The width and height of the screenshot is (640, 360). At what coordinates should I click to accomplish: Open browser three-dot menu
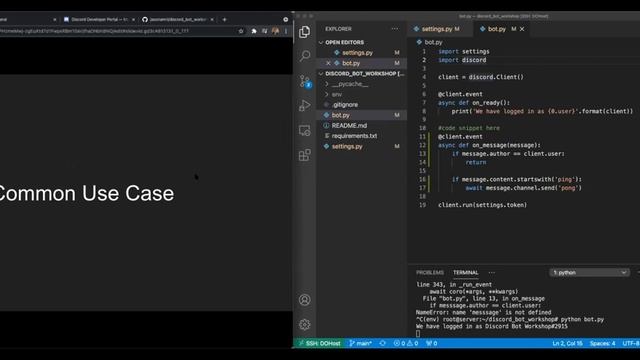pyautogui.click(x=286, y=31)
